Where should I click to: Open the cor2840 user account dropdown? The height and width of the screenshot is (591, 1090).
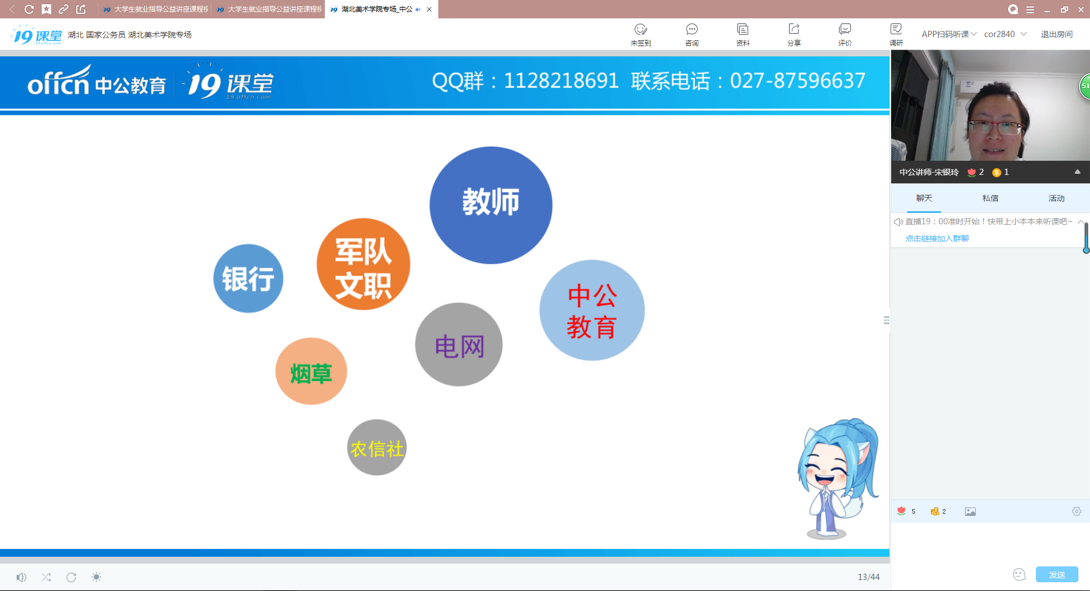point(1004,34)
